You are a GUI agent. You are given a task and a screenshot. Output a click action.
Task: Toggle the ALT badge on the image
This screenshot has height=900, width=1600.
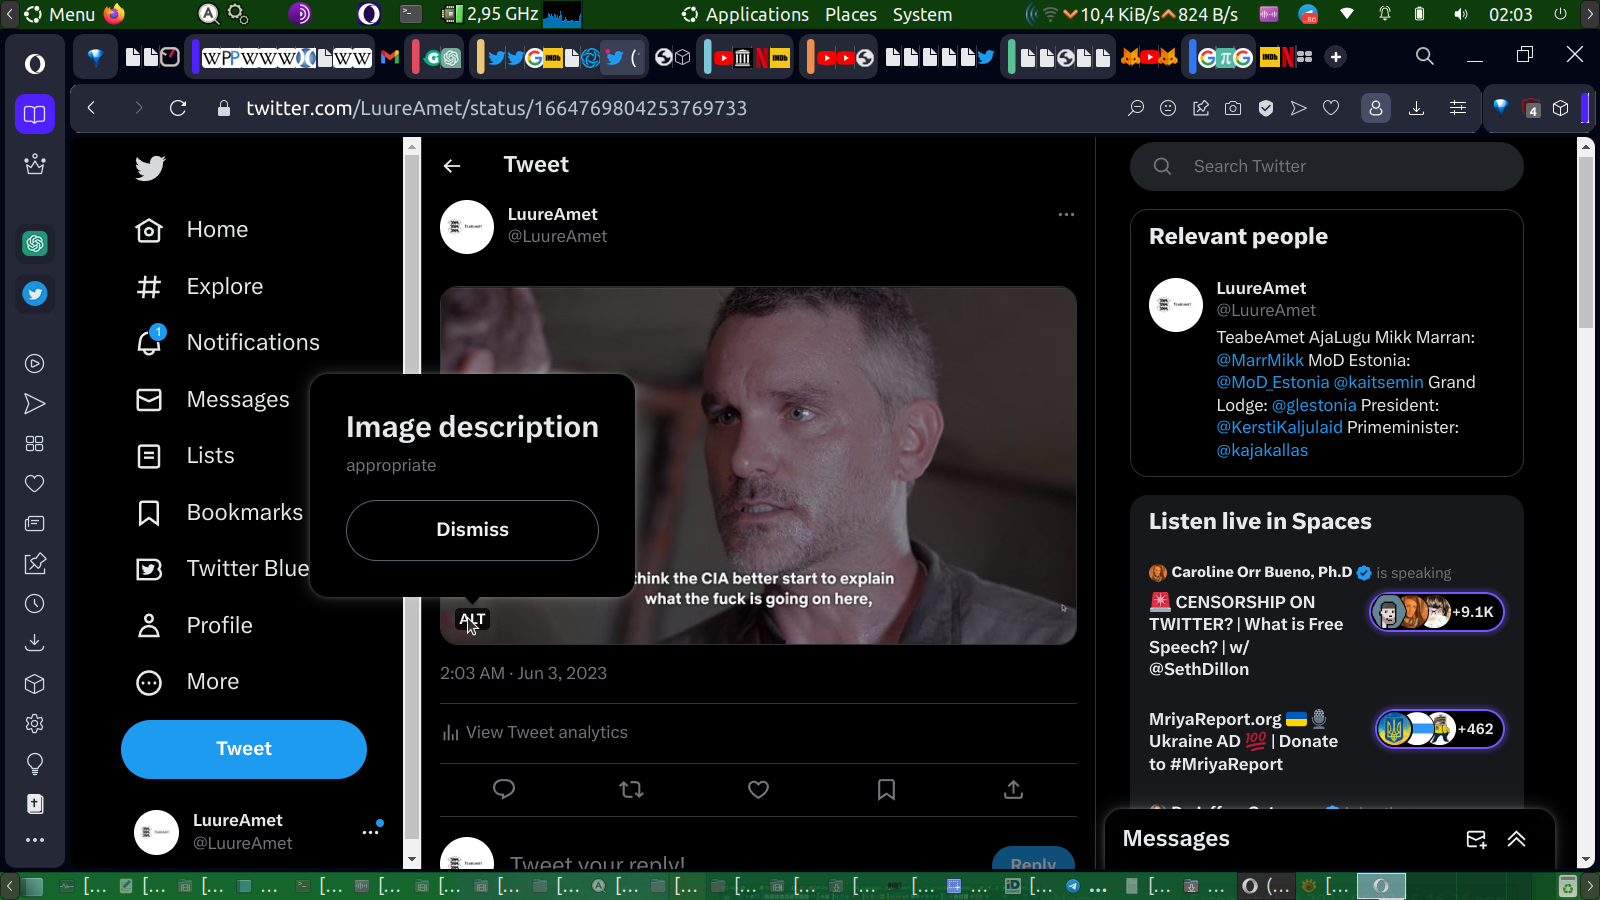472,620
